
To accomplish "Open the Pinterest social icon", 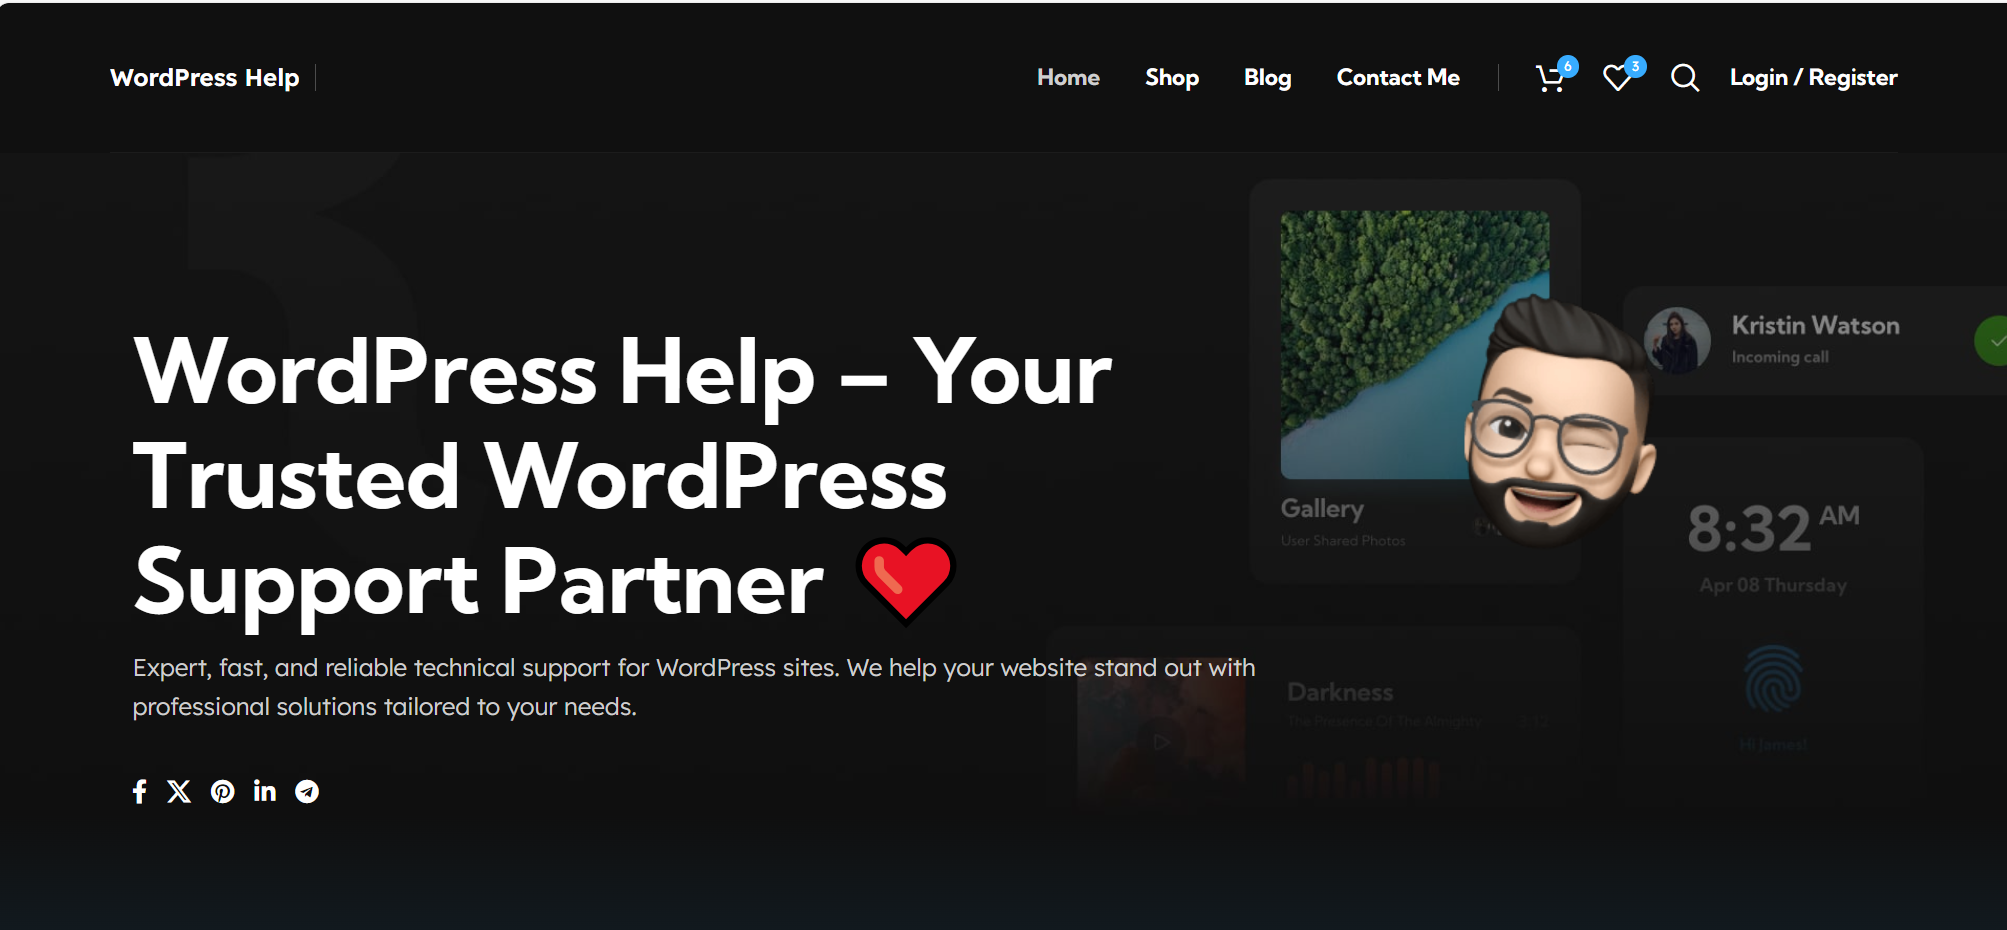I will (222, 792).
